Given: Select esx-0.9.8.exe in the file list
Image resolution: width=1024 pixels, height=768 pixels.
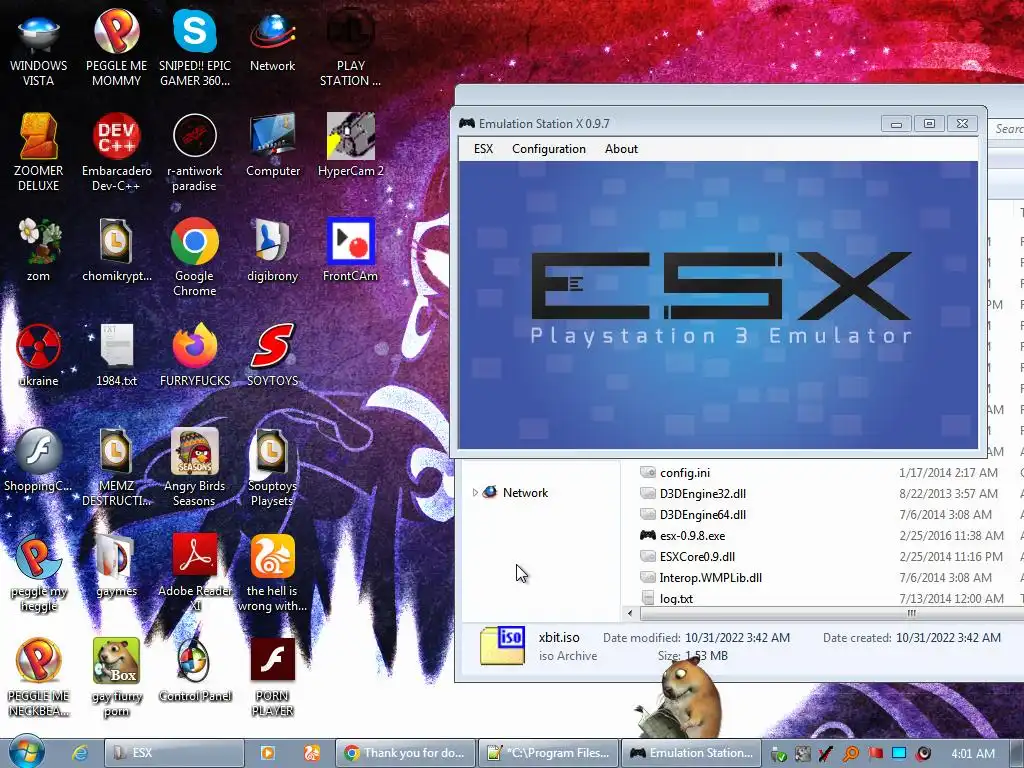Looking at the screenshot, I should tap(692, 536).
